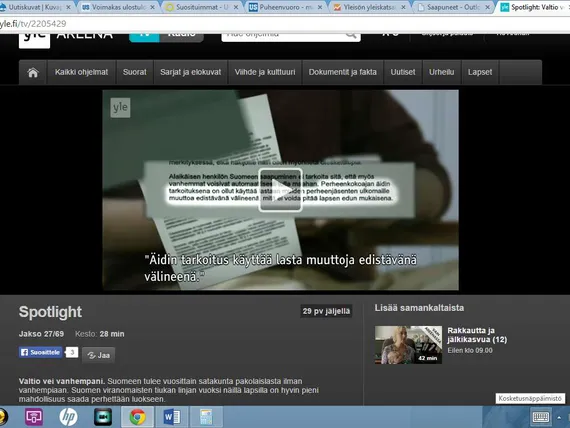
Task: Switch to Saapuneet Outlook browser tab
Action: tap(453, 7)
